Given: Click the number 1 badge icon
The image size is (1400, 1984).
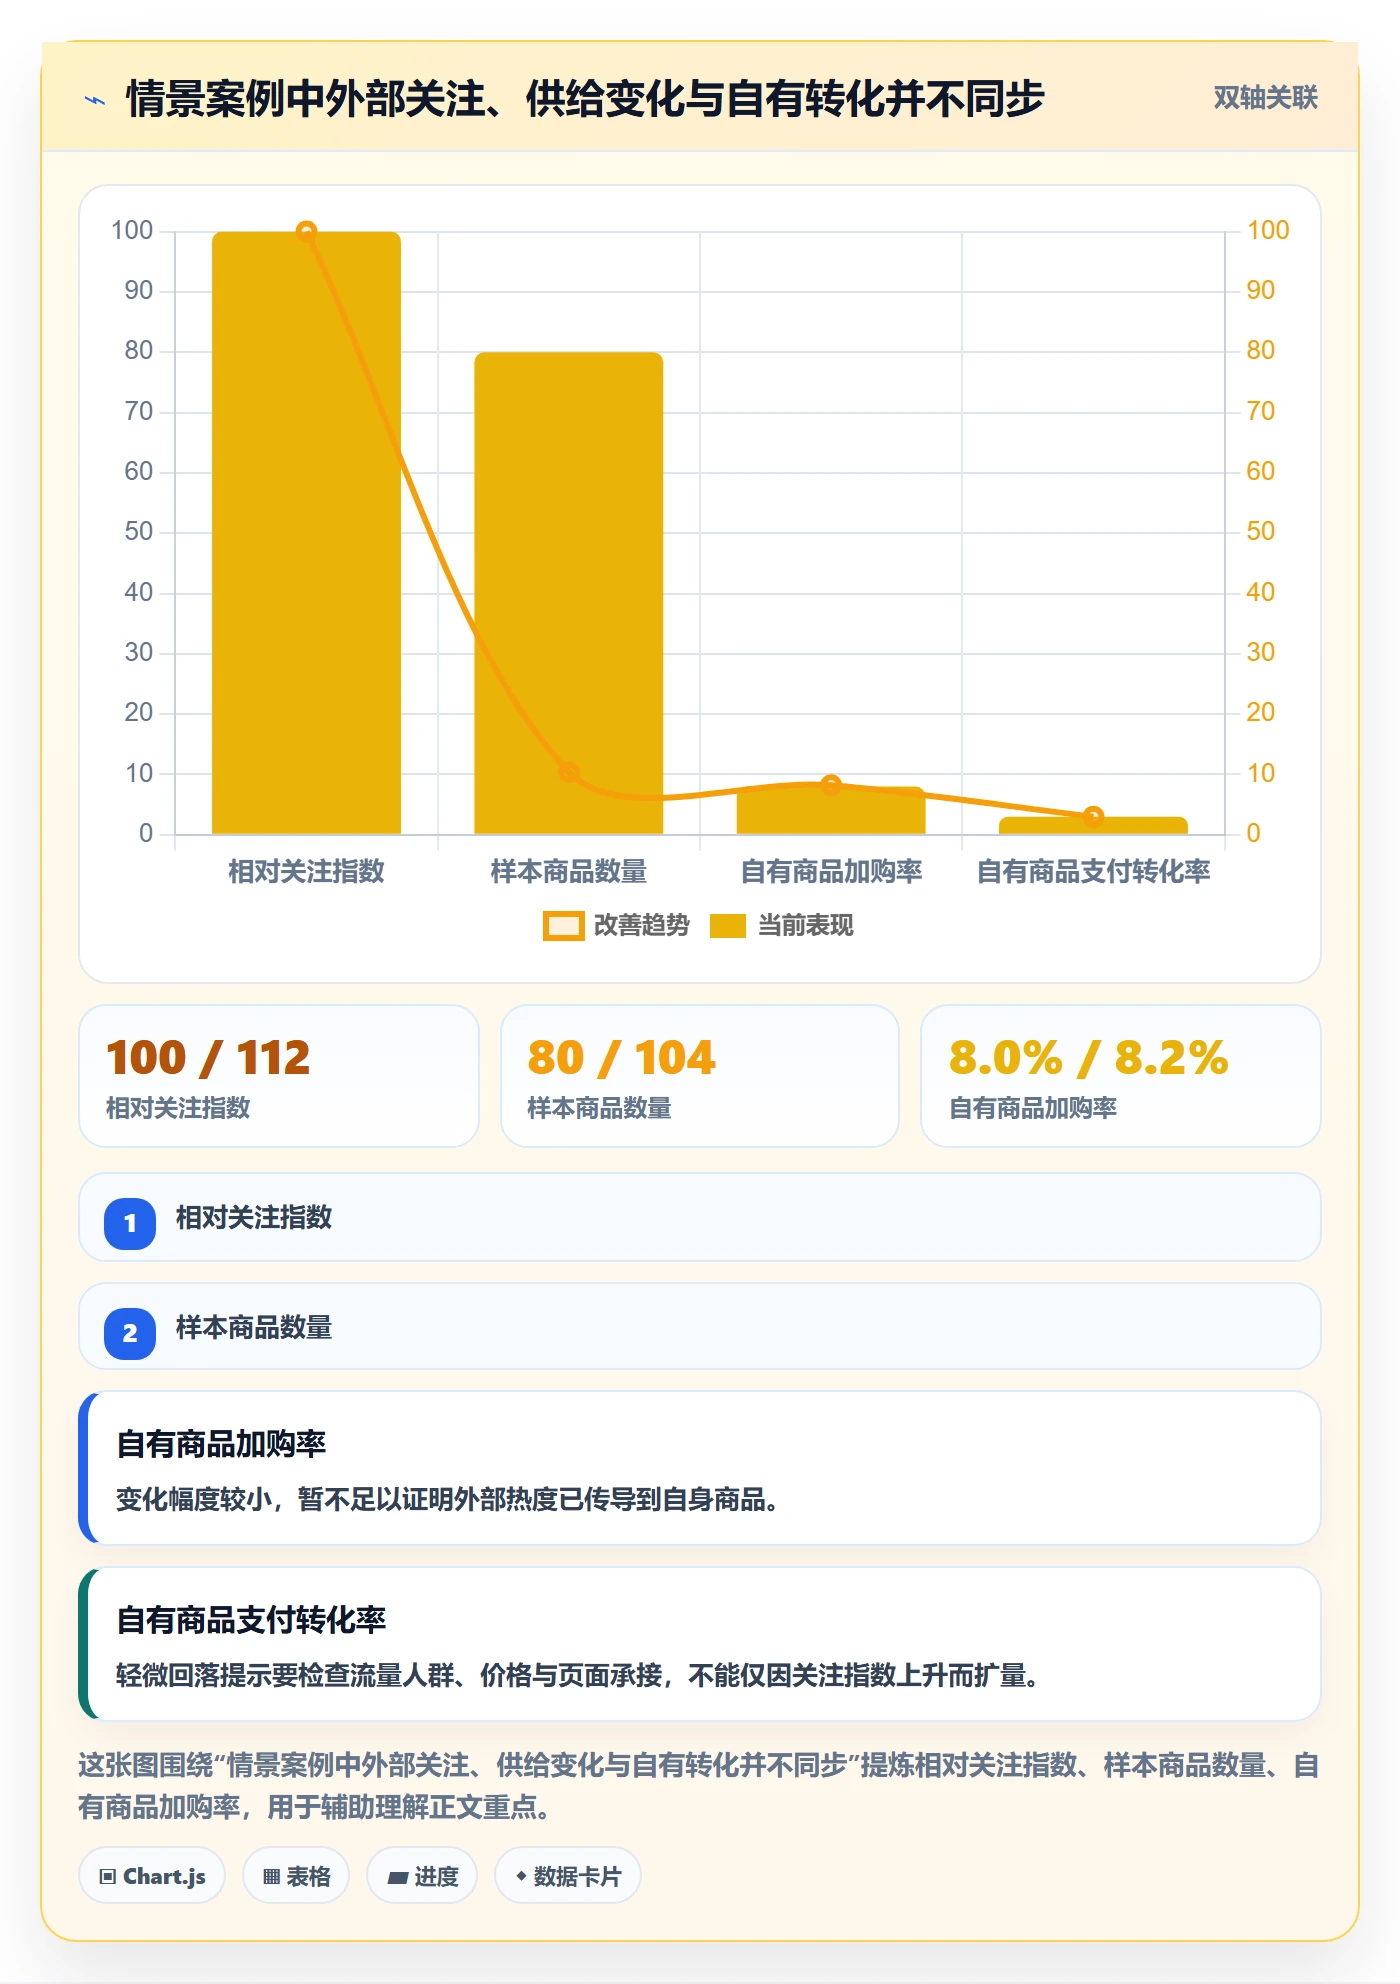Looking at the screenshot, I should coord(130,1223).
